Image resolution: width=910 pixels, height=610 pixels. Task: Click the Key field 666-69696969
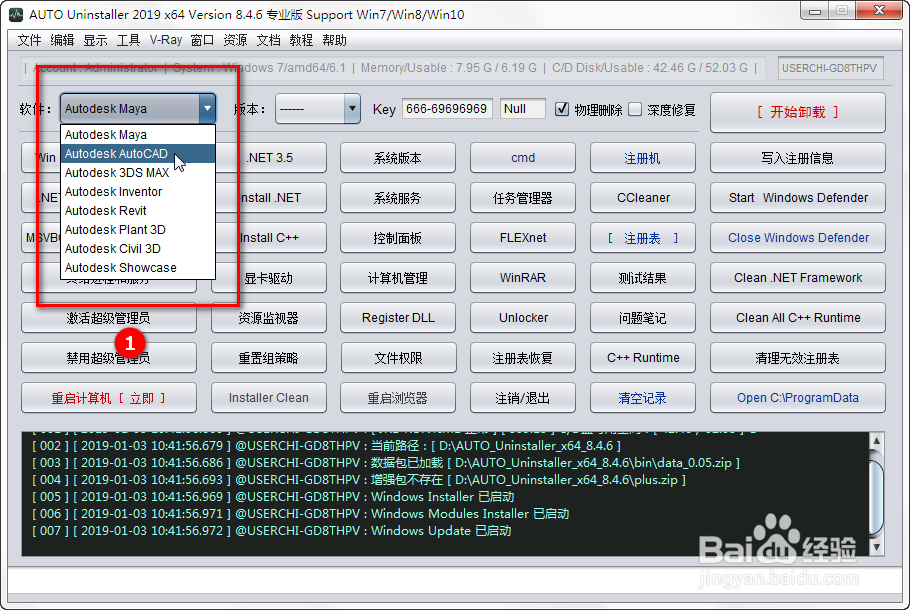click(x=447, y=109)
